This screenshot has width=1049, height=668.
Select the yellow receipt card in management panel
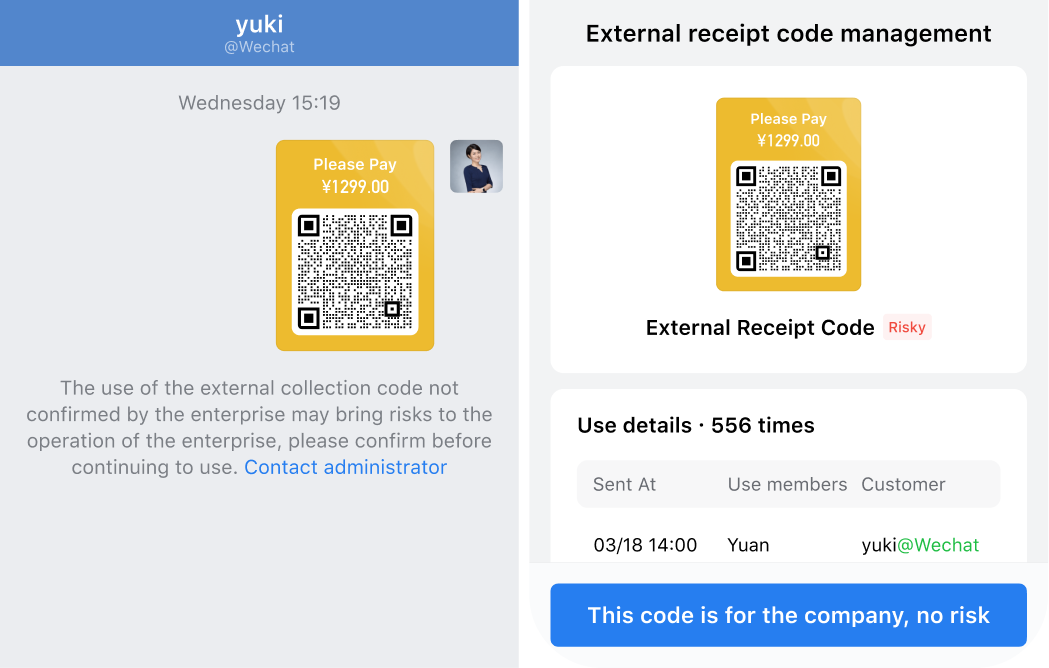click(x=789, y=194)
